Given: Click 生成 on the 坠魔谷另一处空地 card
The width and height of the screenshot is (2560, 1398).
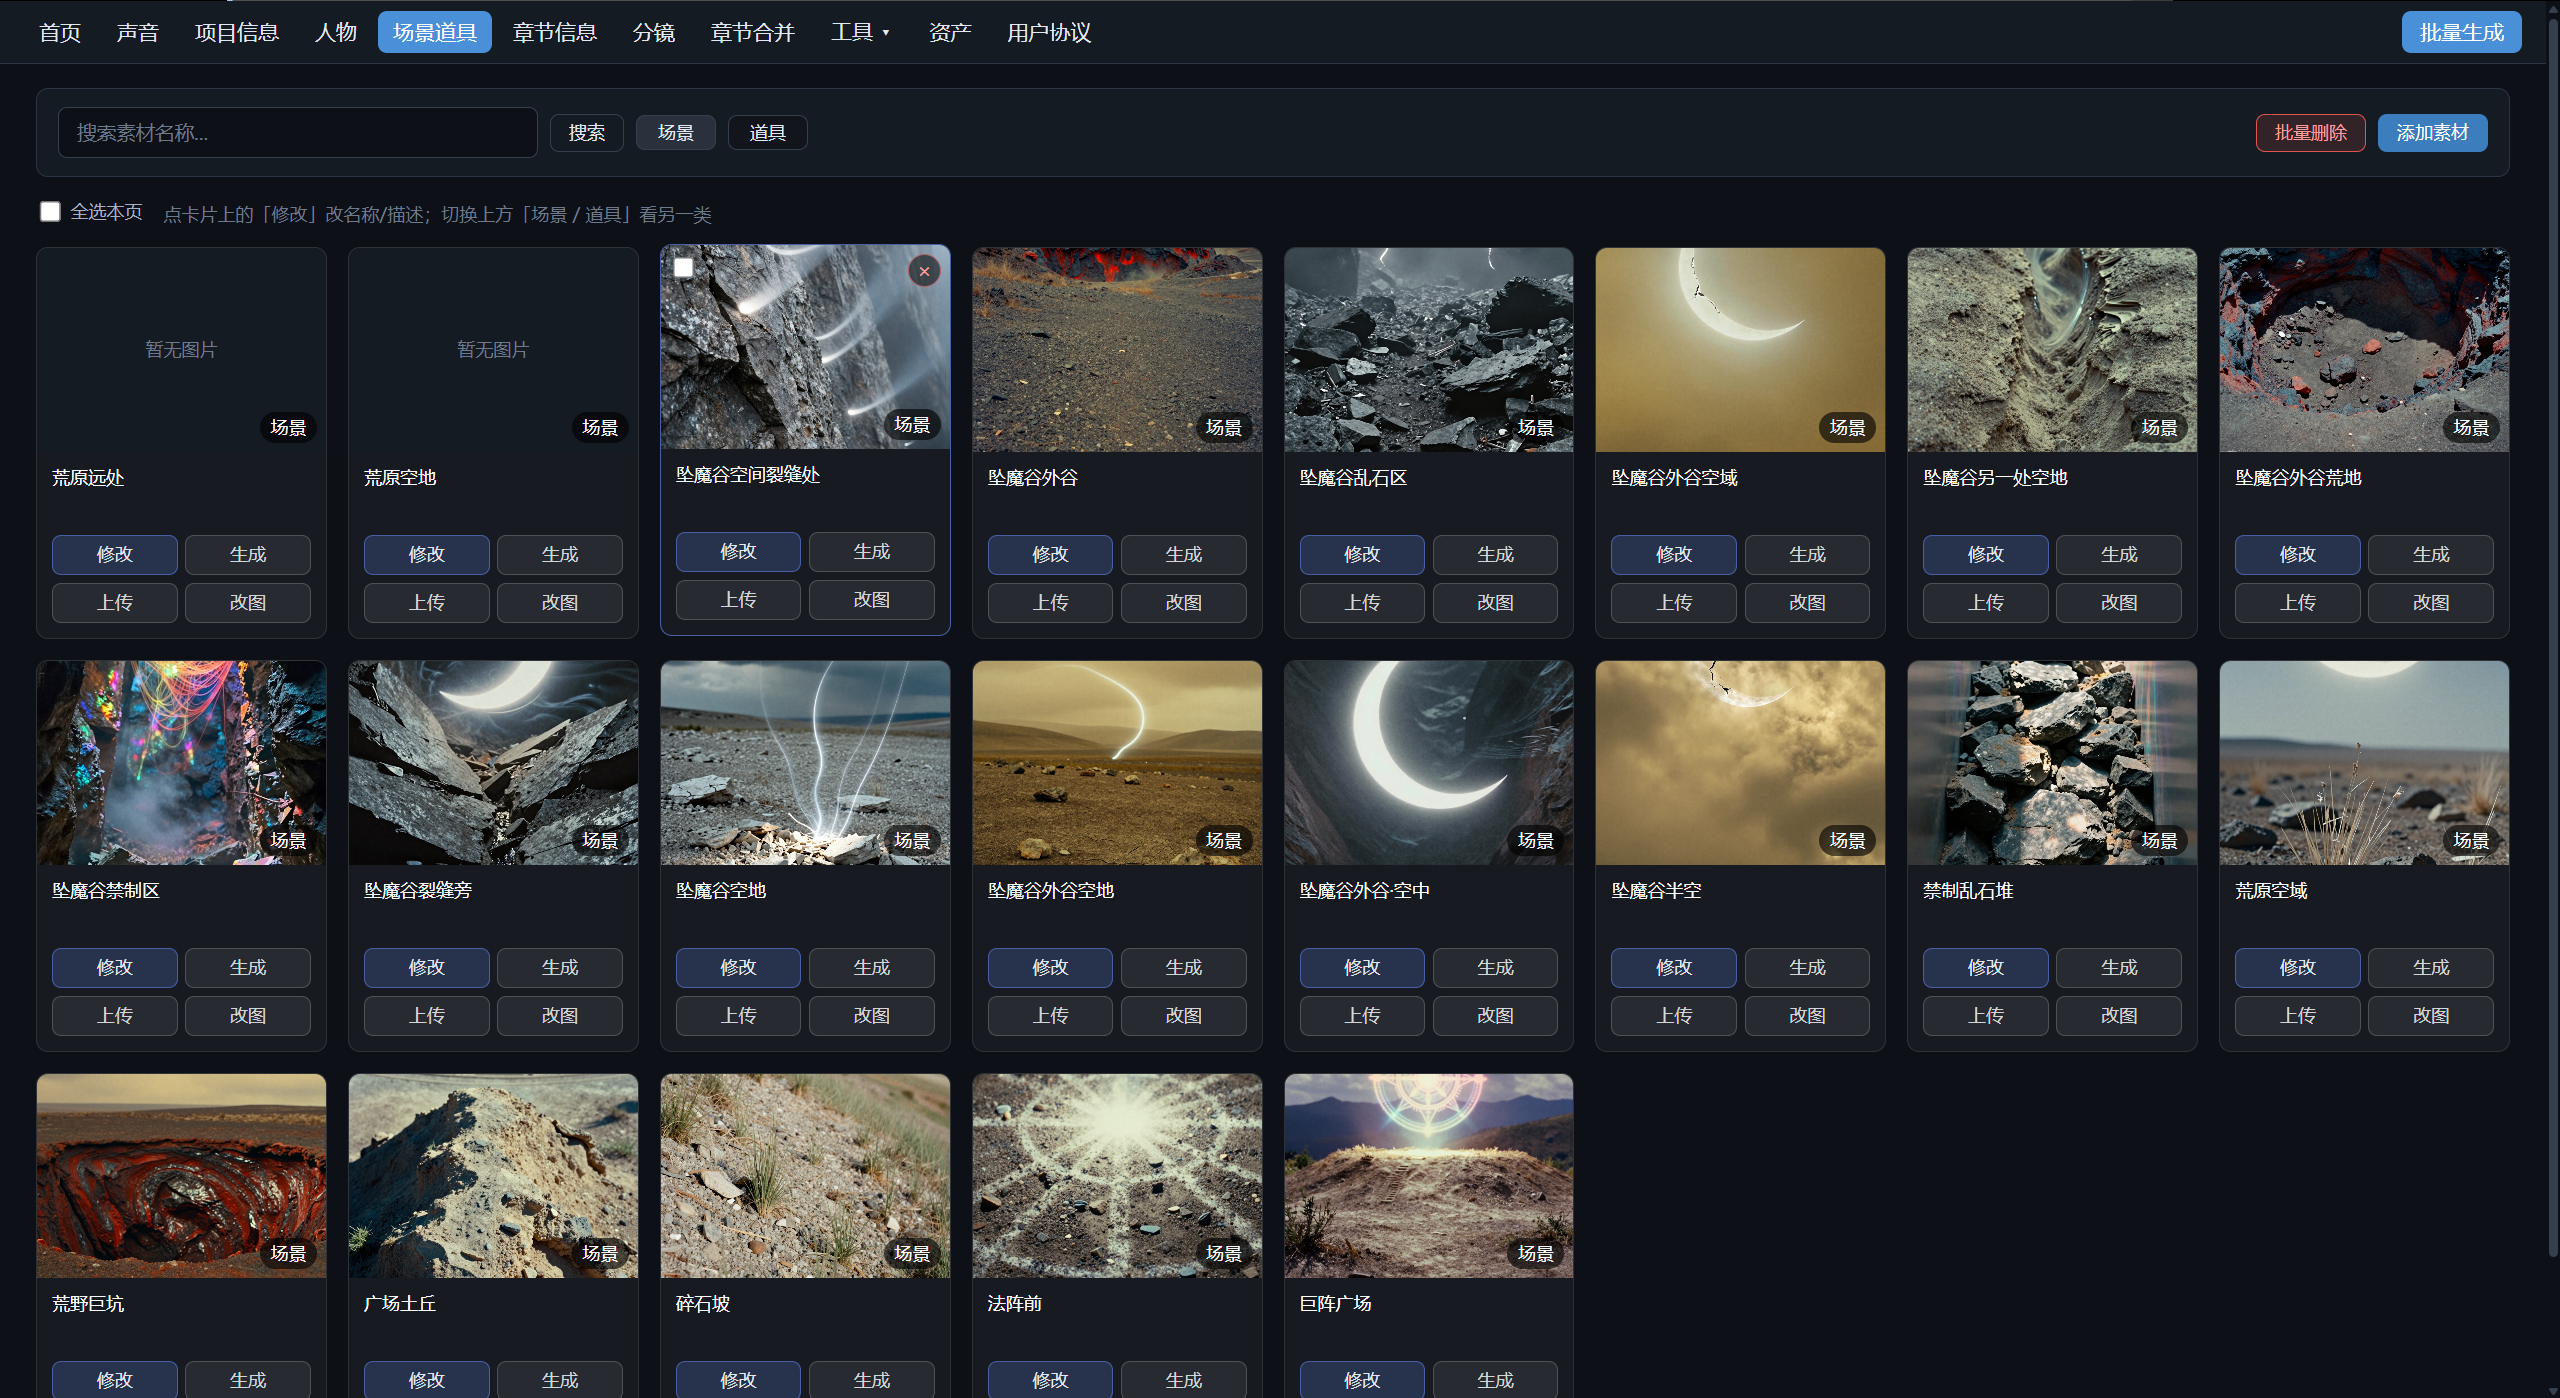Looking at the screenshot, I should (2119, 554).
